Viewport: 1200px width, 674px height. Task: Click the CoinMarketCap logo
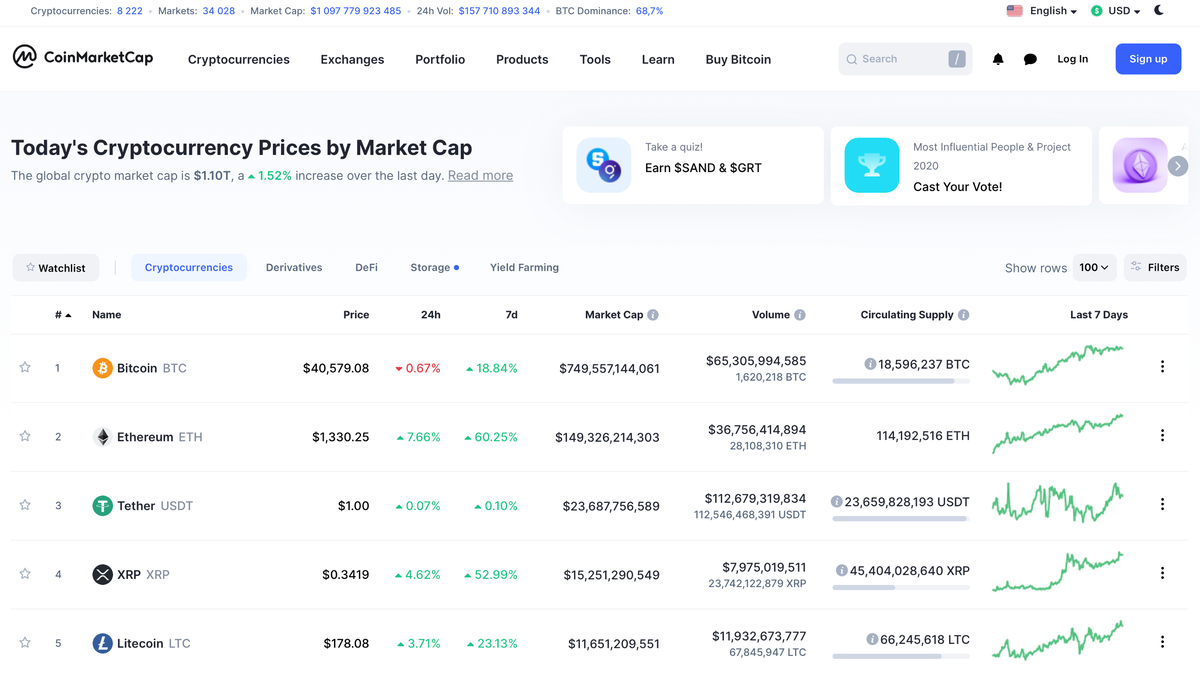click(x=82, y=57)
